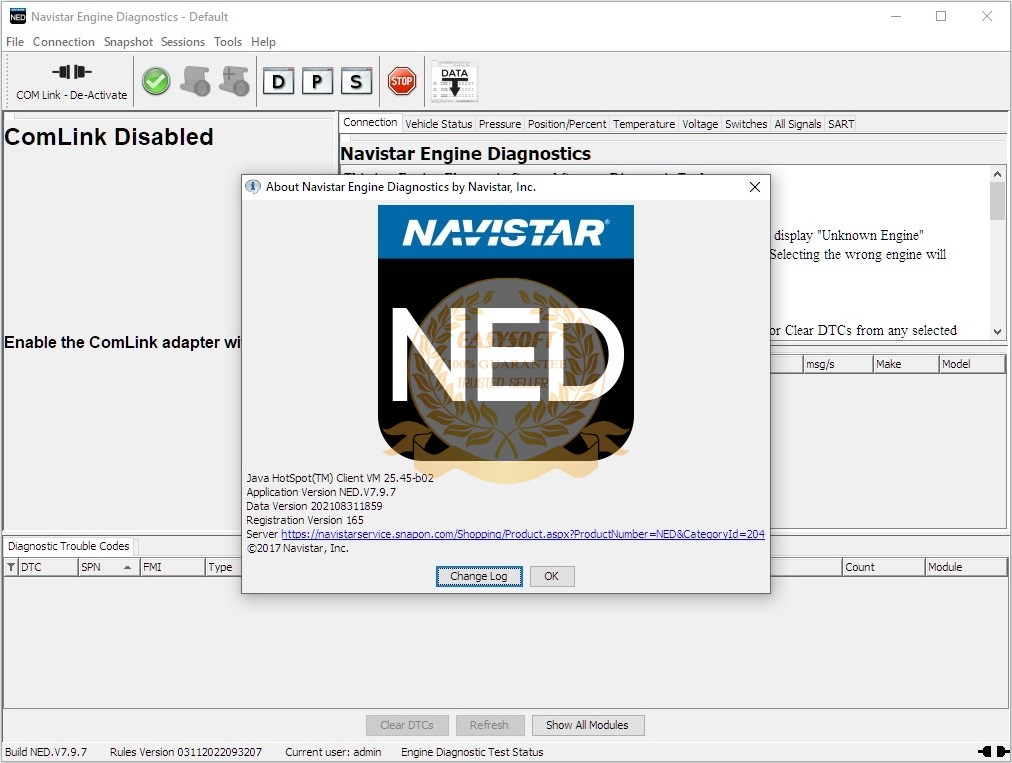
Task: Click the description panel scrollbar thumb
Action: tap(997, 201)
